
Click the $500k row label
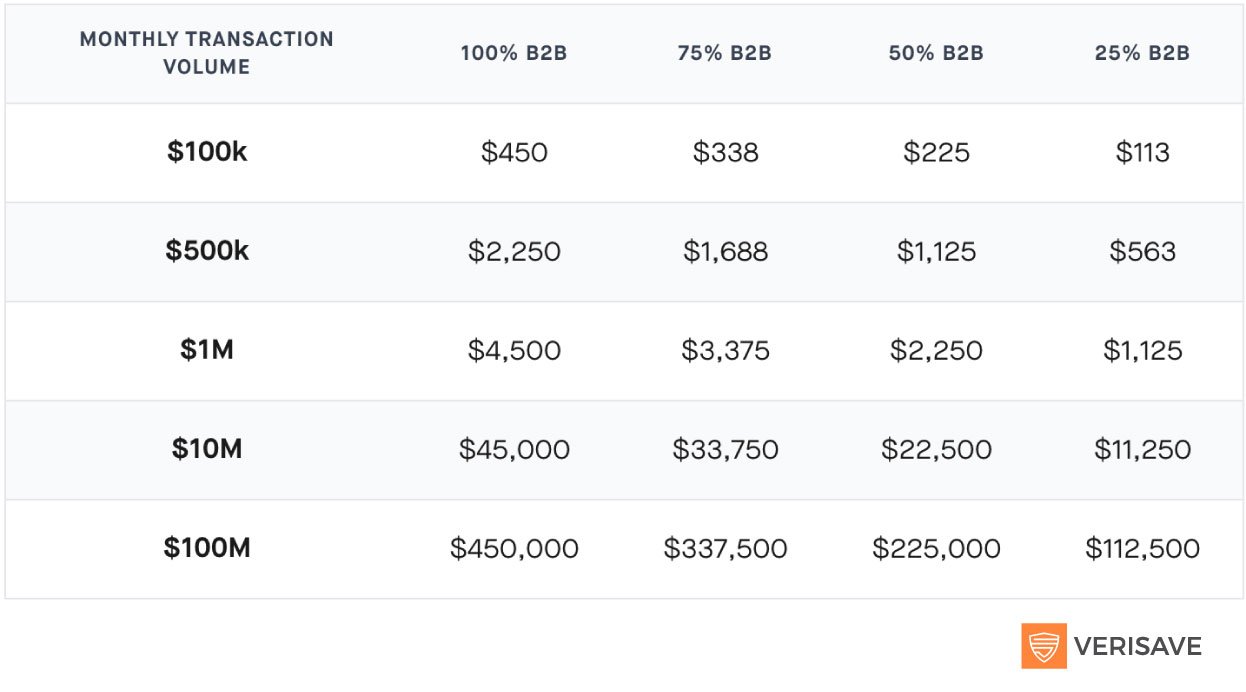pos(207,251)
